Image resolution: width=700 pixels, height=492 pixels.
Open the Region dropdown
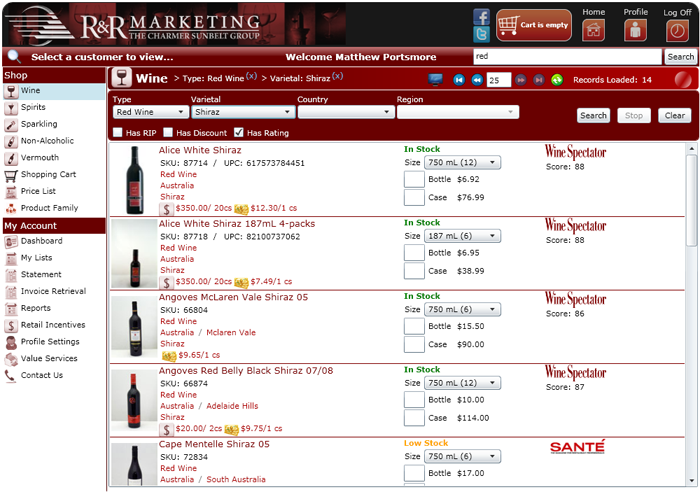[458, 112]
